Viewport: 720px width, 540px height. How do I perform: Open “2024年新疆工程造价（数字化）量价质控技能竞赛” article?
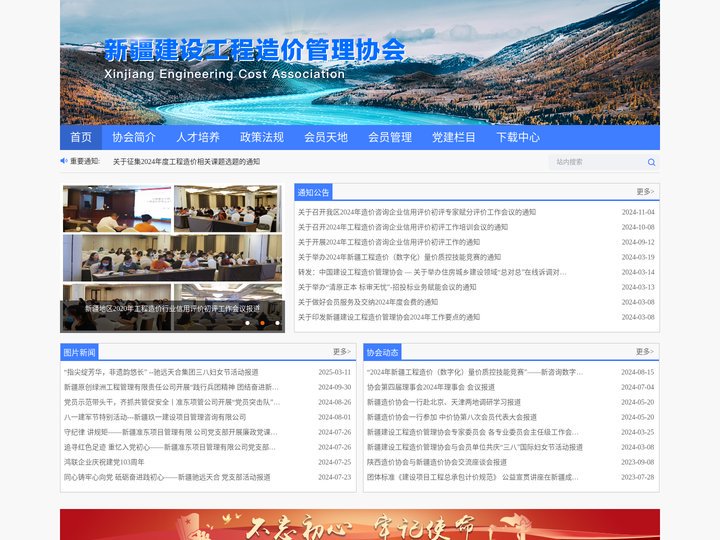click(475, 372)
